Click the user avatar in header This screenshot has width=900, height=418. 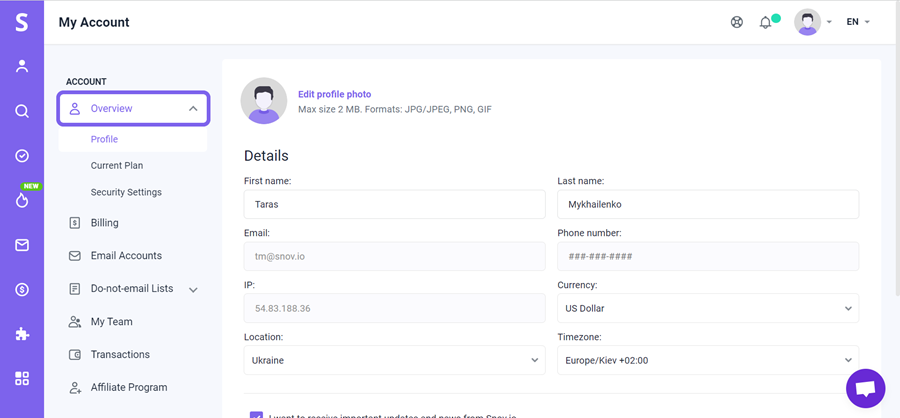pyautogui.click(x=807, y=22)
